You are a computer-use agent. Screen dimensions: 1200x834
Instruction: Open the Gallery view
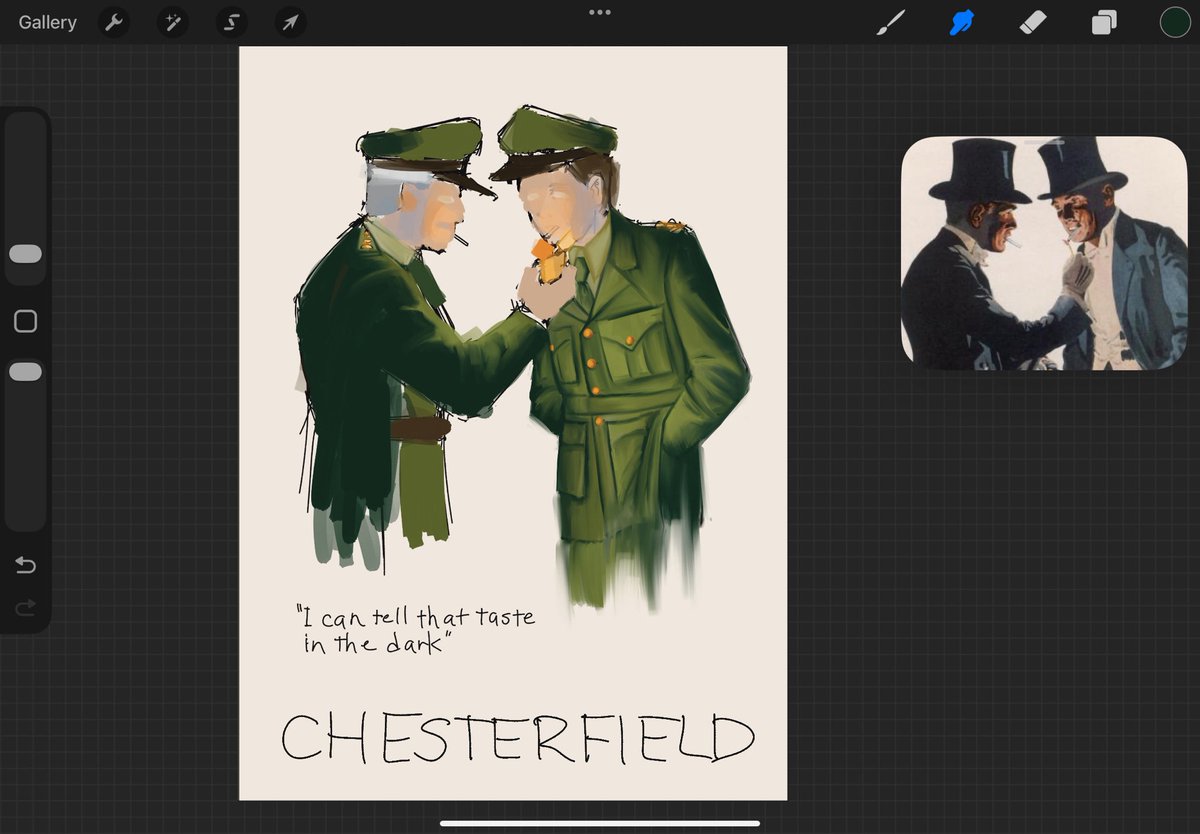47,22
